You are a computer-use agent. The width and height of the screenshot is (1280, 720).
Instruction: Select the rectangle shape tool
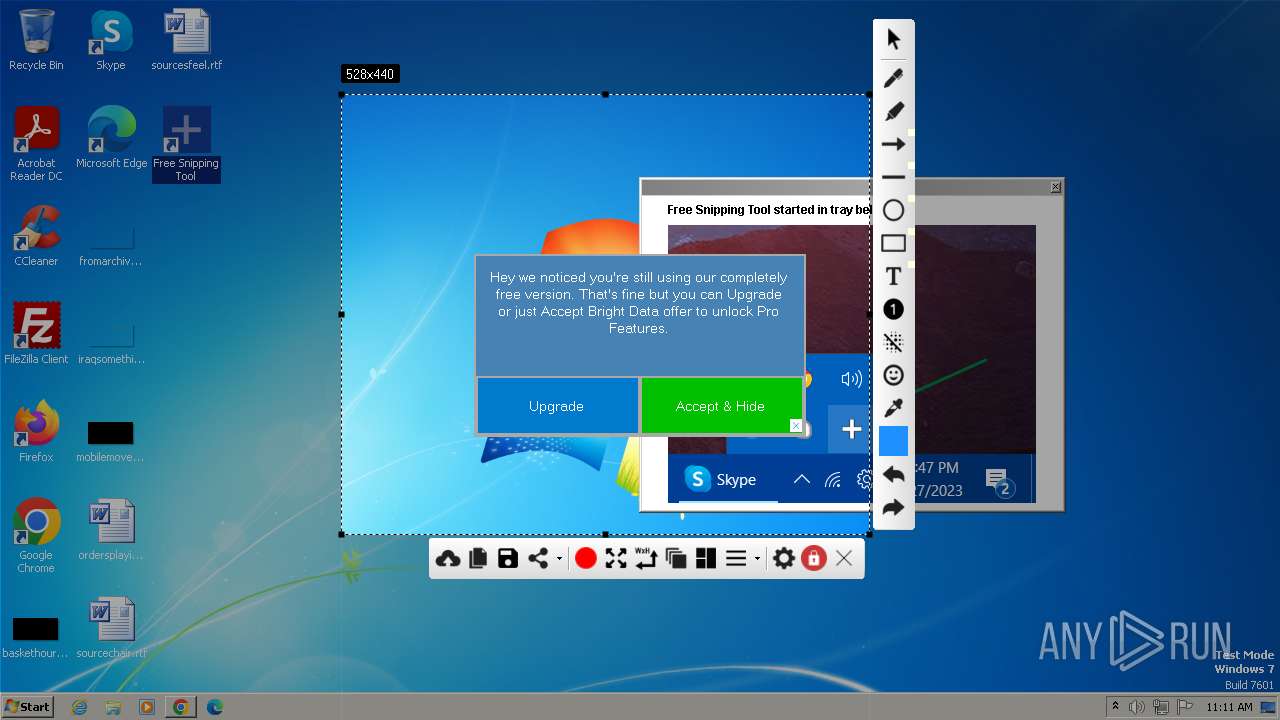point(893,243)
